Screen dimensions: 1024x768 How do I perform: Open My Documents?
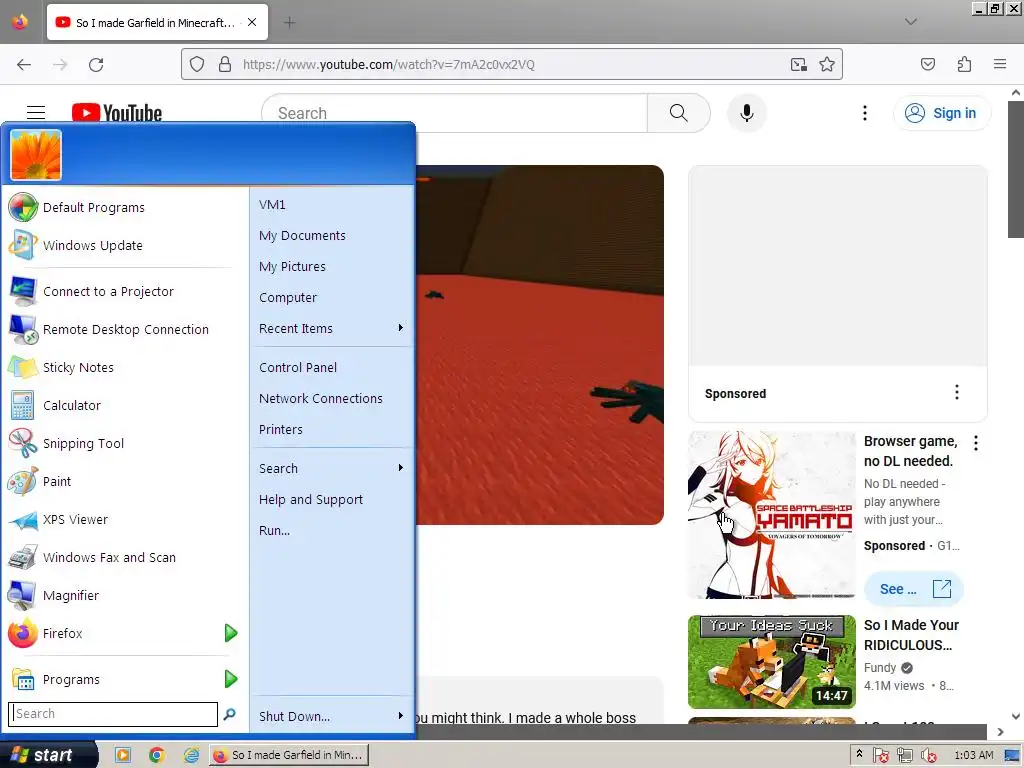[x=302, y=236]
